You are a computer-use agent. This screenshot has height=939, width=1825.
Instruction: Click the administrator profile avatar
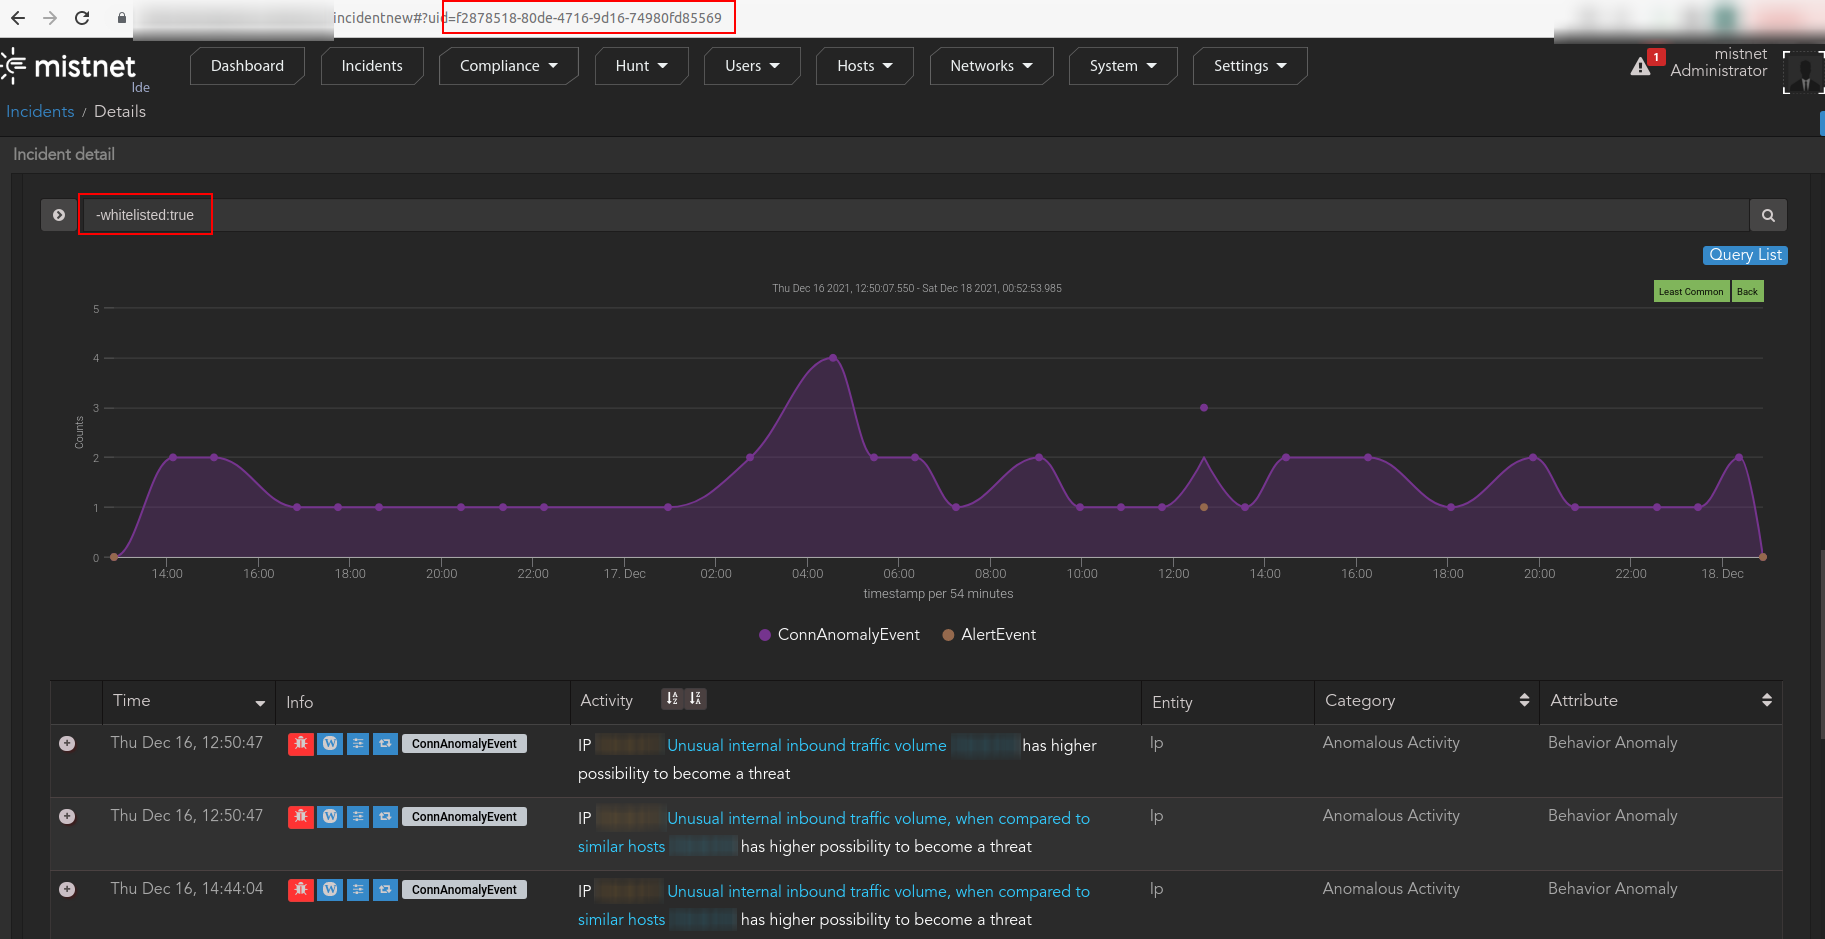point(1804,72)
